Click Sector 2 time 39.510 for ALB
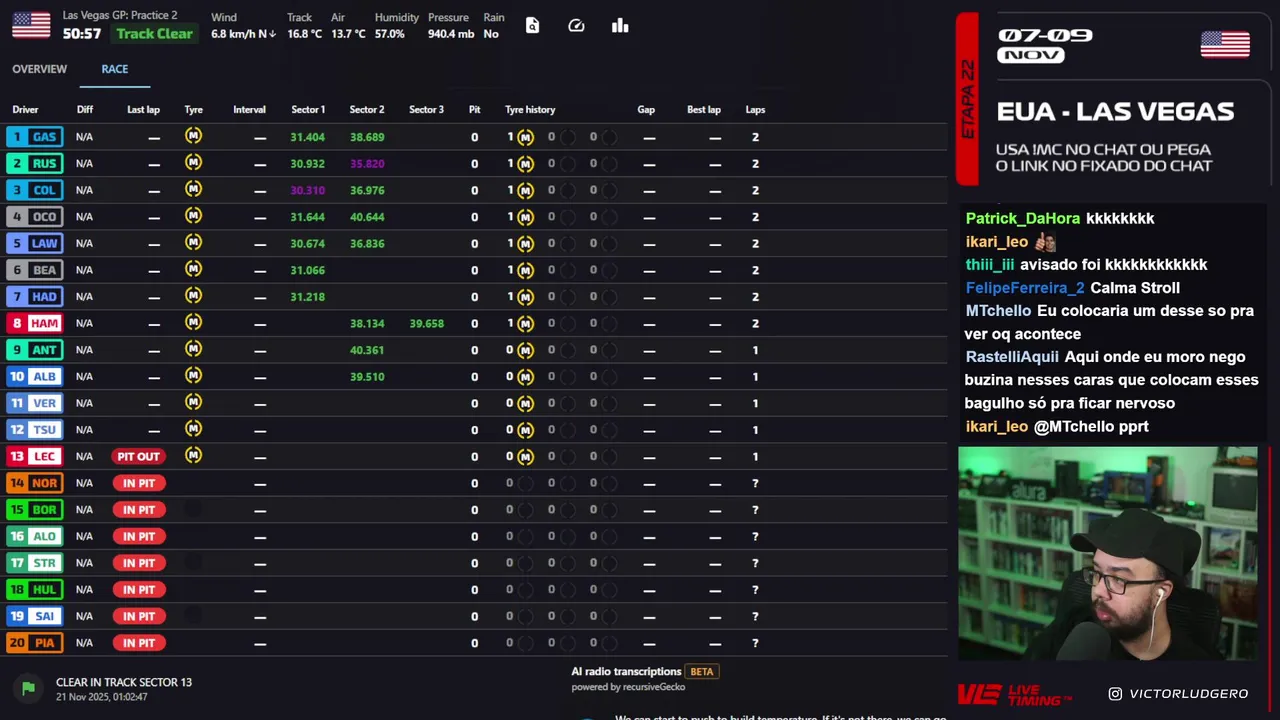The image size is (1280, 720). click(x=367, y=376)
